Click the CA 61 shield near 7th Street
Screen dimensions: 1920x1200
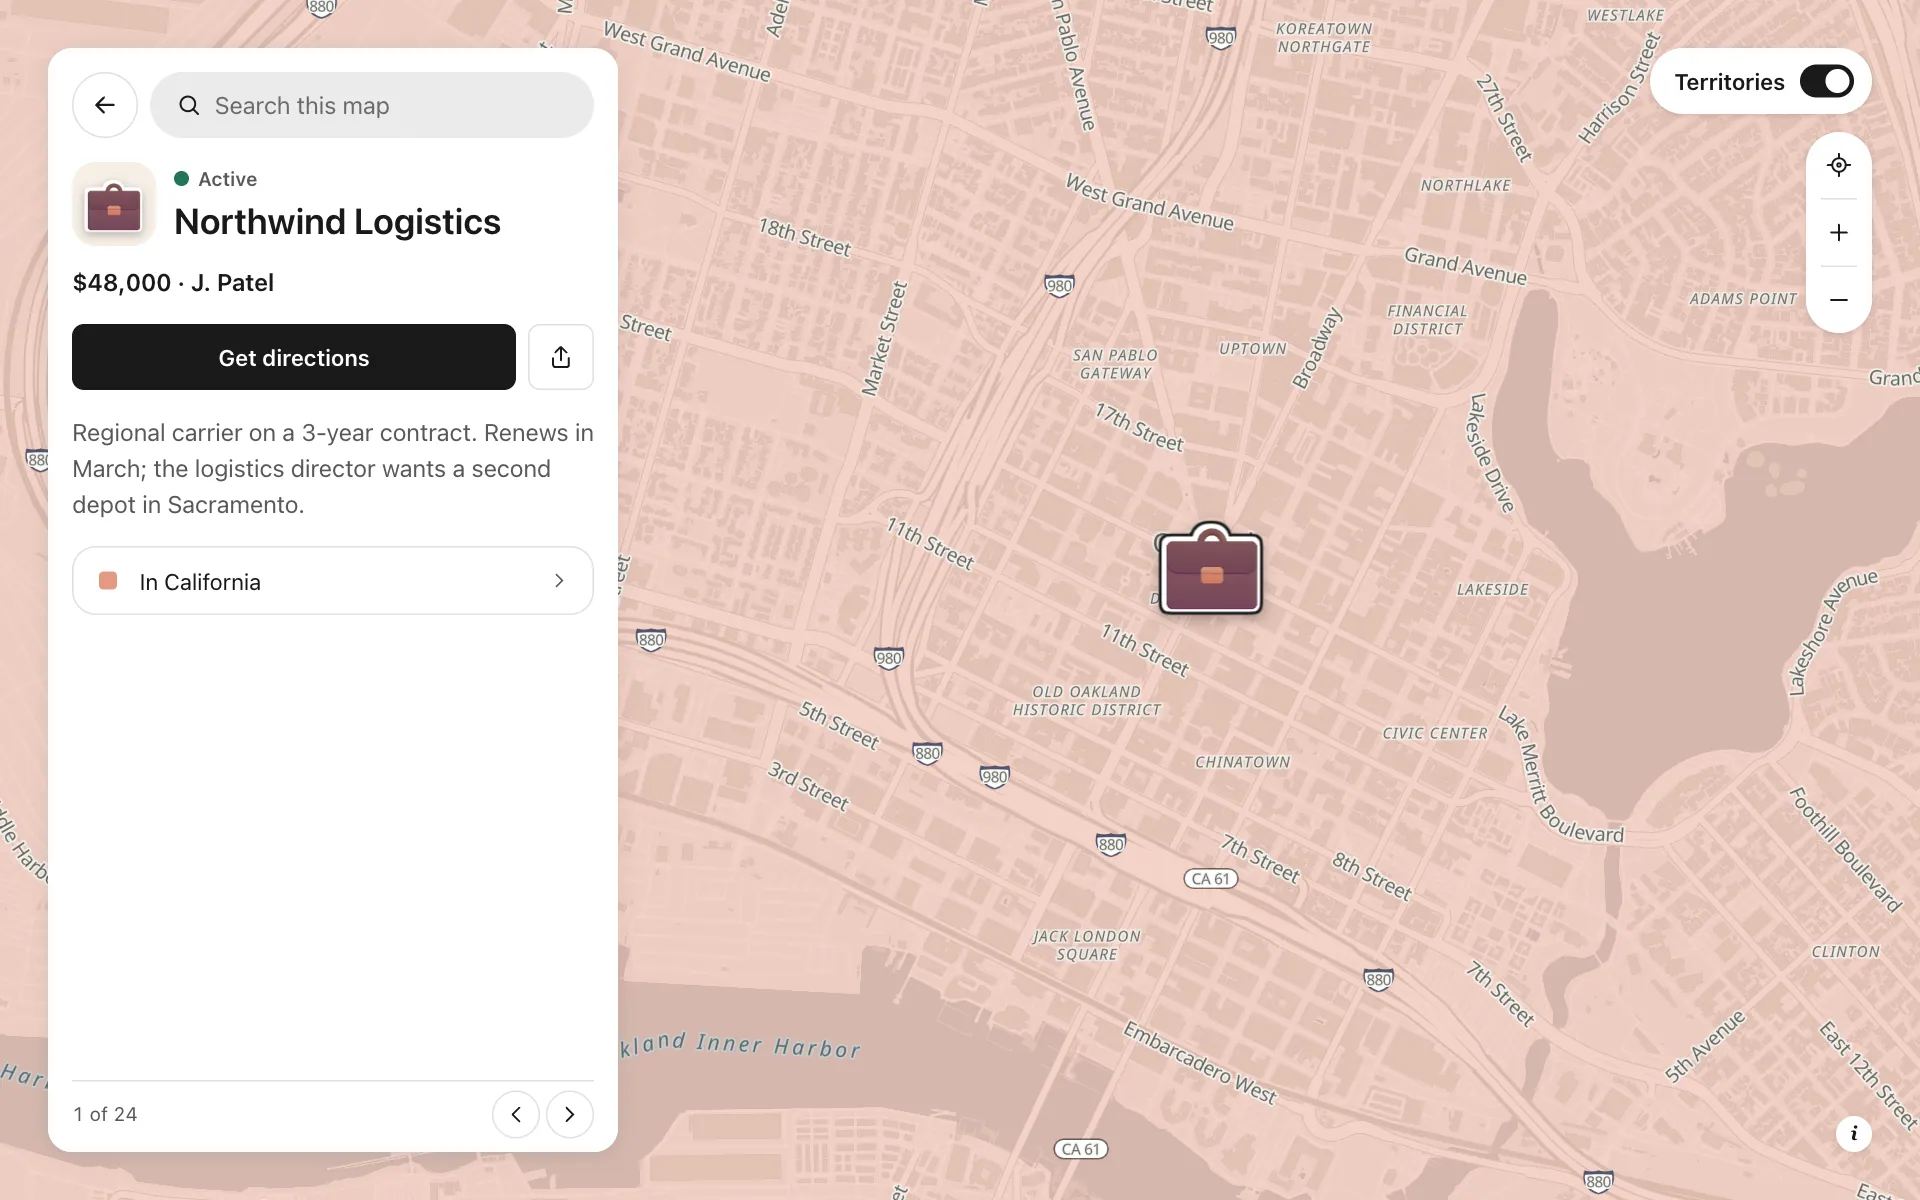[x=1211, y=879]
